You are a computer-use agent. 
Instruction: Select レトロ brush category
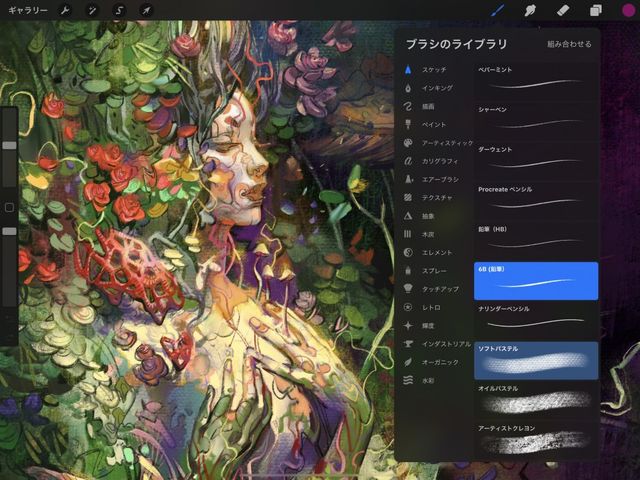coord(431,307)
